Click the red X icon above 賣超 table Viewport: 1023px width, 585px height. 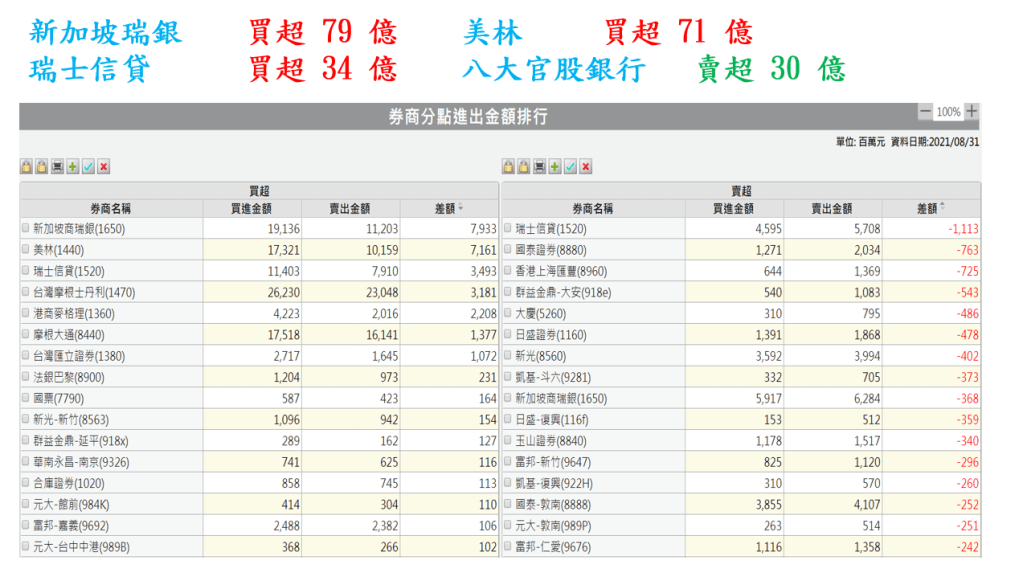(585, 166)
